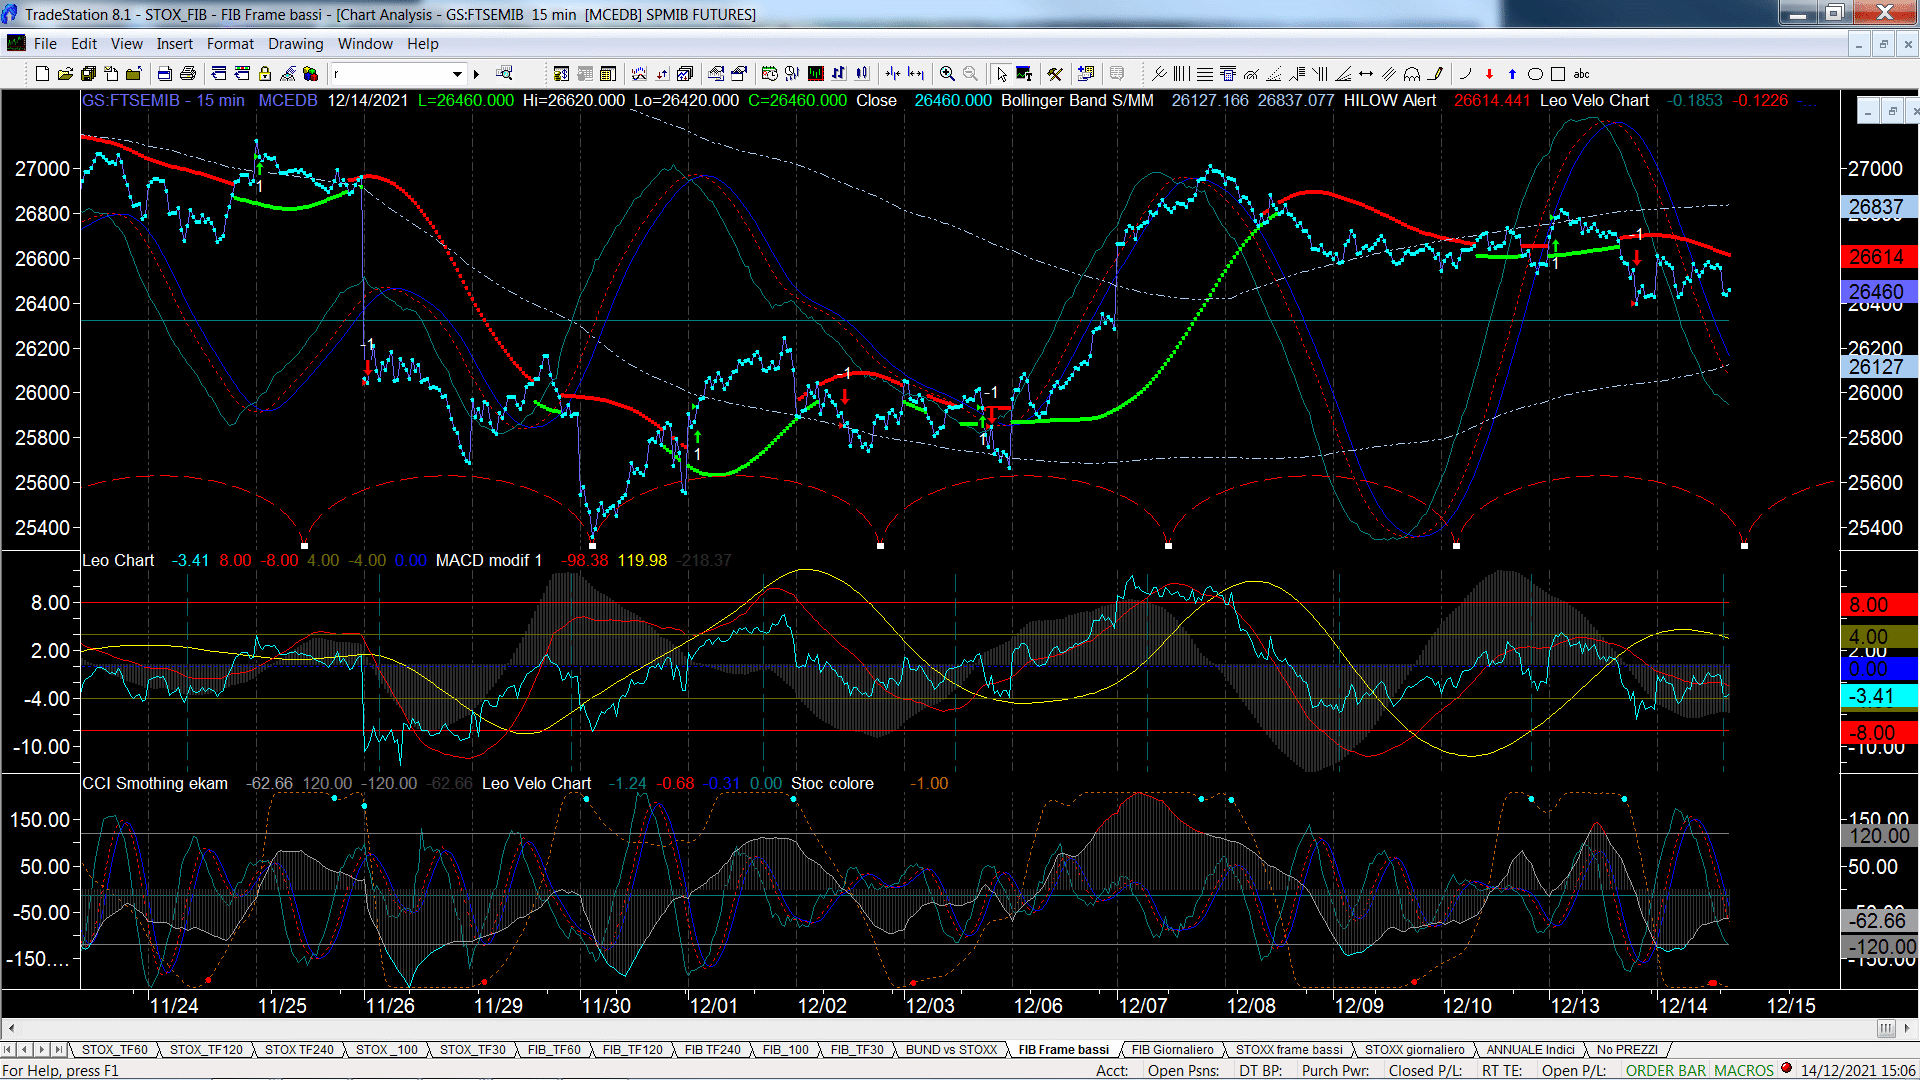
Task: Click the red 26614 price label
Action: pyautogui.click(x=1878, y=257)
